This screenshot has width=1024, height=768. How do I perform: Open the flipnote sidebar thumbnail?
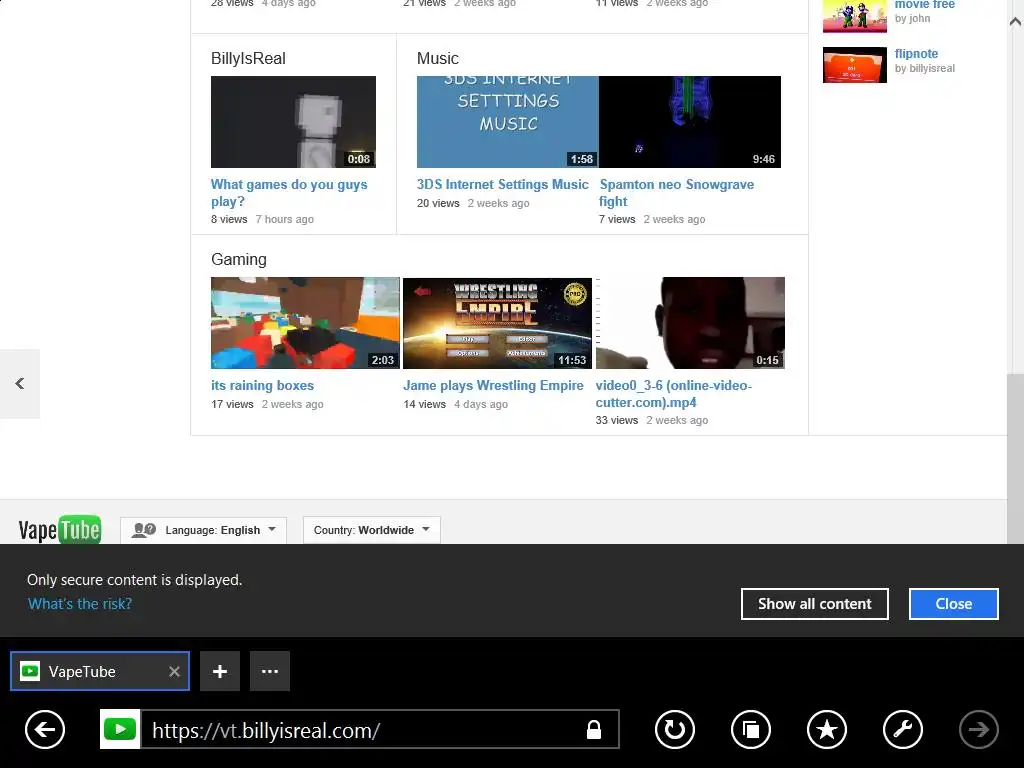855,65
